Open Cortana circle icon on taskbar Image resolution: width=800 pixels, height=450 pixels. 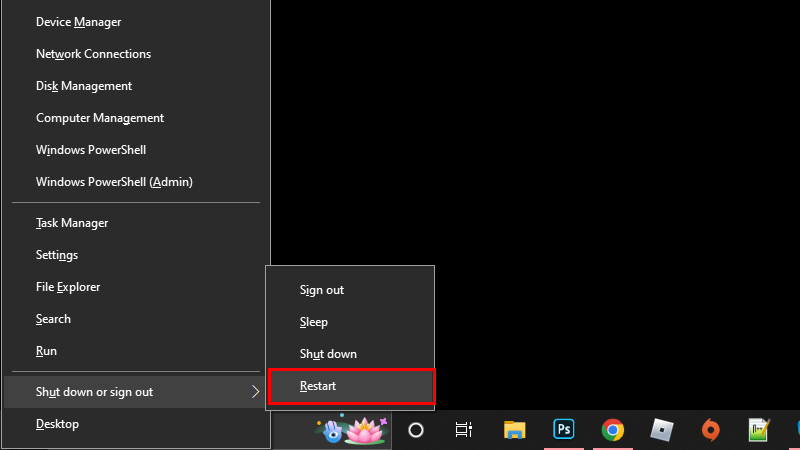click(416, 430)
